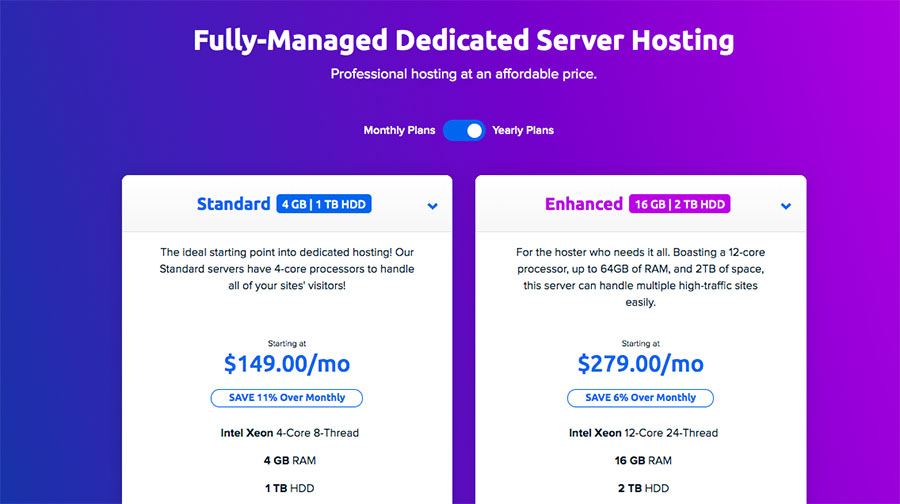
Task: Click the 4 GB | 1 TB HDD badge
Action: pos(324,204)
